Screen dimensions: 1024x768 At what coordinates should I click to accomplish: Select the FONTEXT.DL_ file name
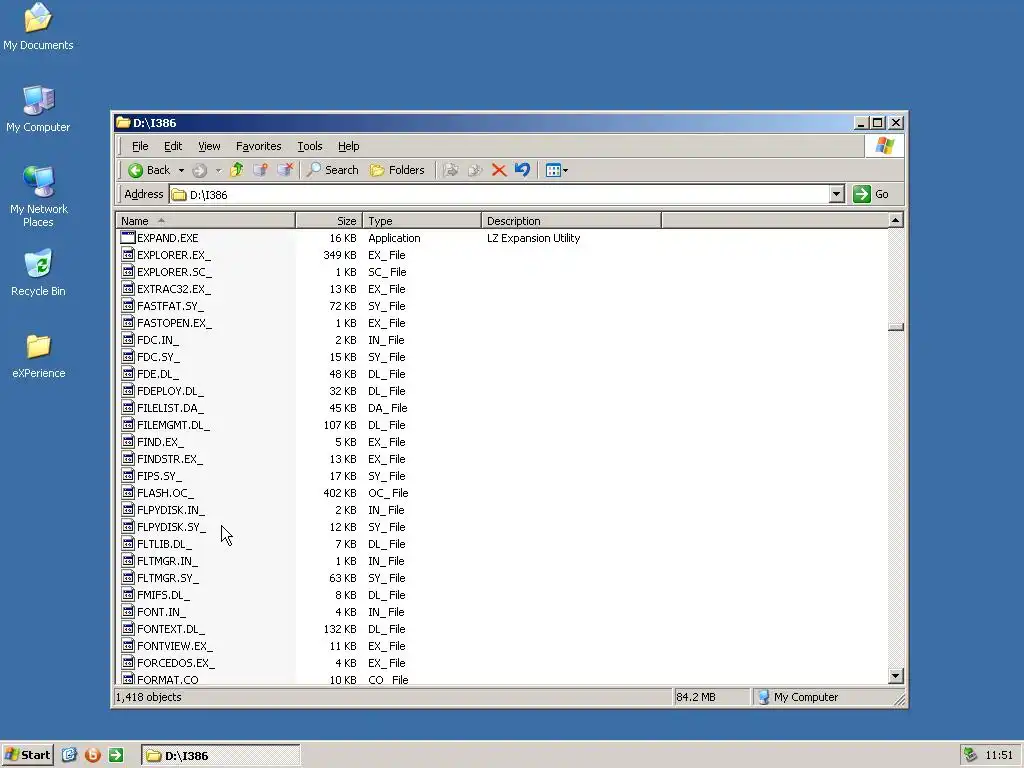coord(170,629)
